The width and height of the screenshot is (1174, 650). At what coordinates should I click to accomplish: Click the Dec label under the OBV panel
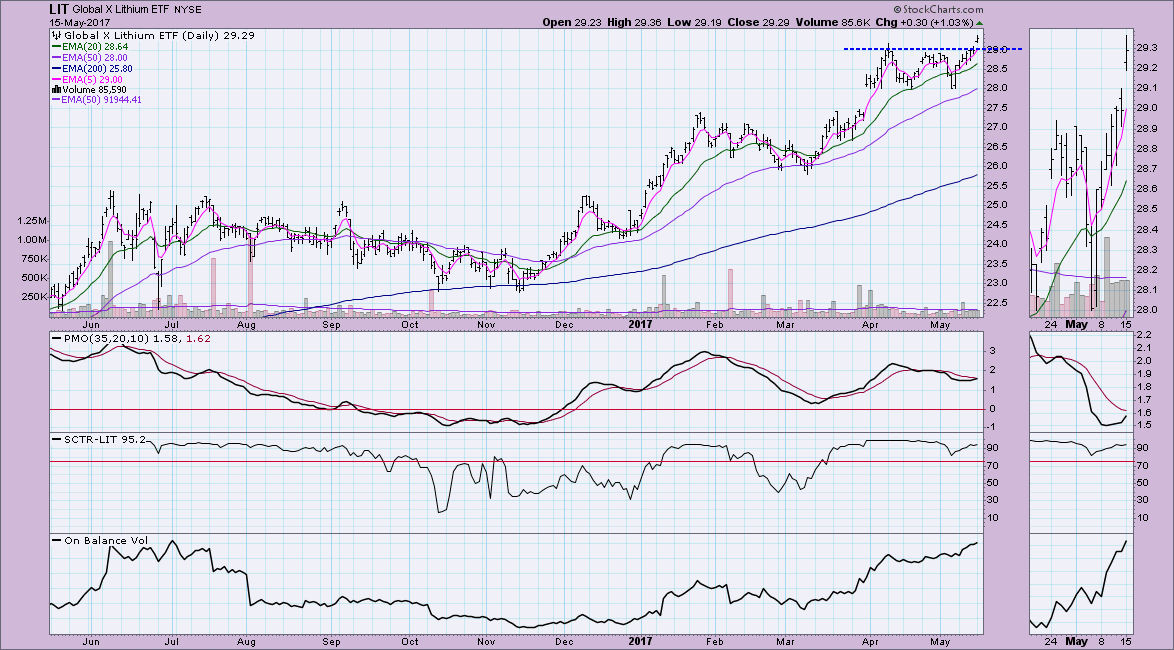click(x=563, y=643)
